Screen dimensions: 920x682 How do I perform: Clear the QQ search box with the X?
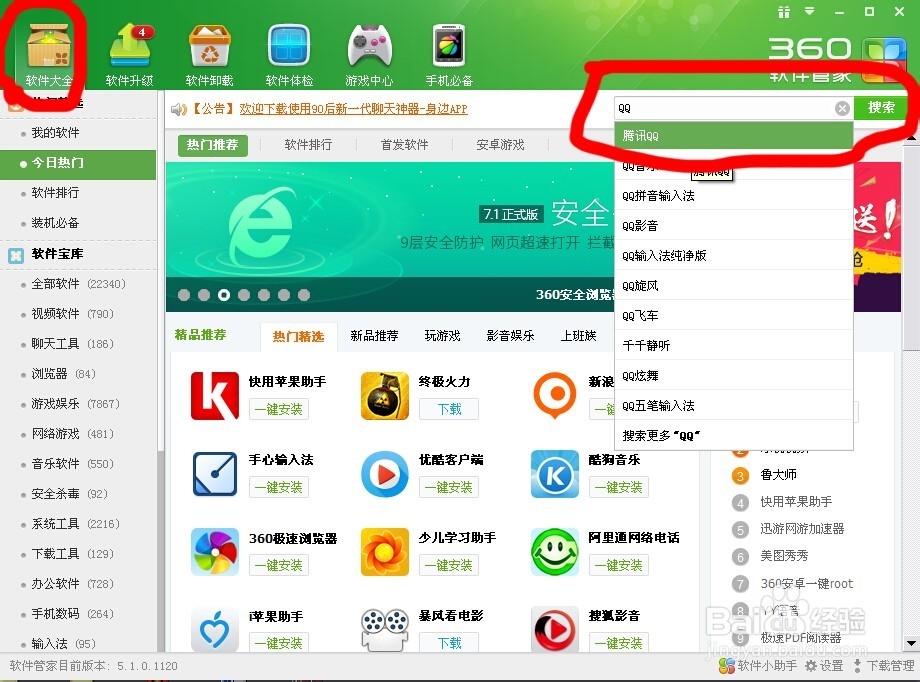click(x=843, y=107)
